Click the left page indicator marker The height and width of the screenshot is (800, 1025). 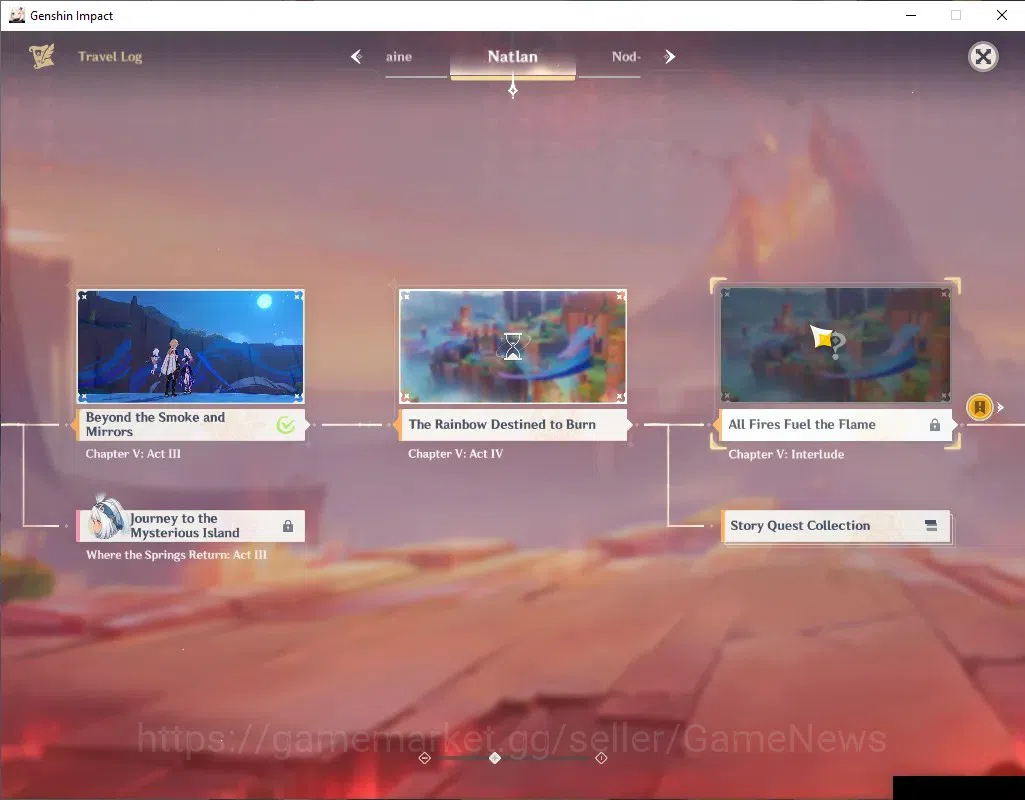(425, 758)
